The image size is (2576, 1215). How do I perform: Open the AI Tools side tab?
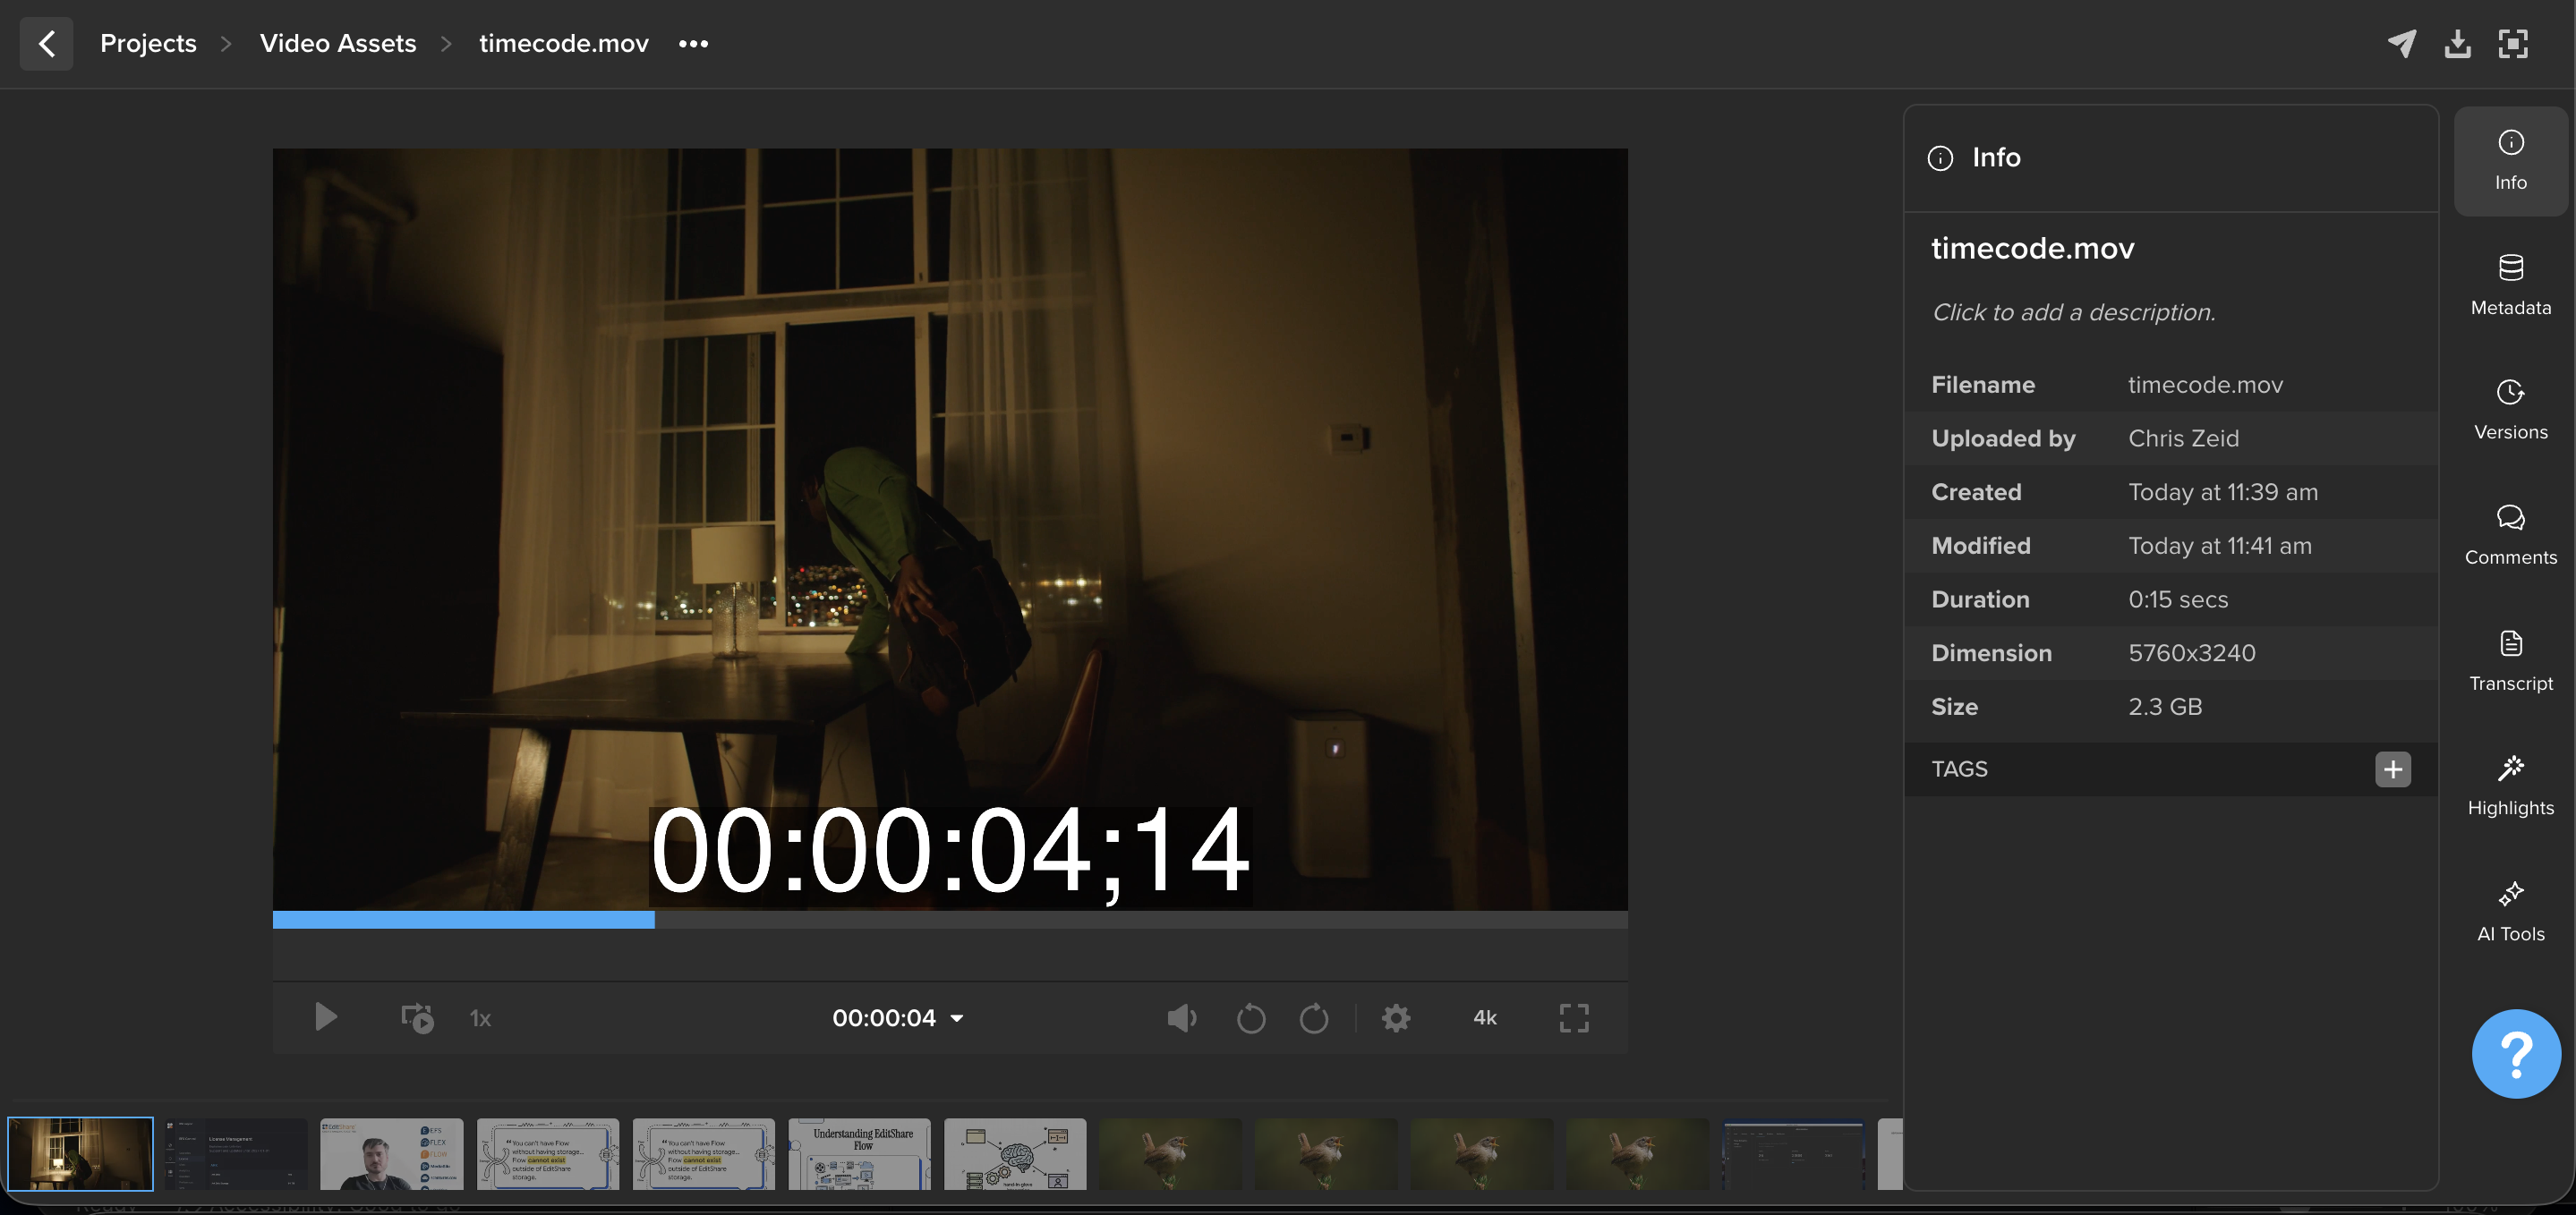(2510, 912)
